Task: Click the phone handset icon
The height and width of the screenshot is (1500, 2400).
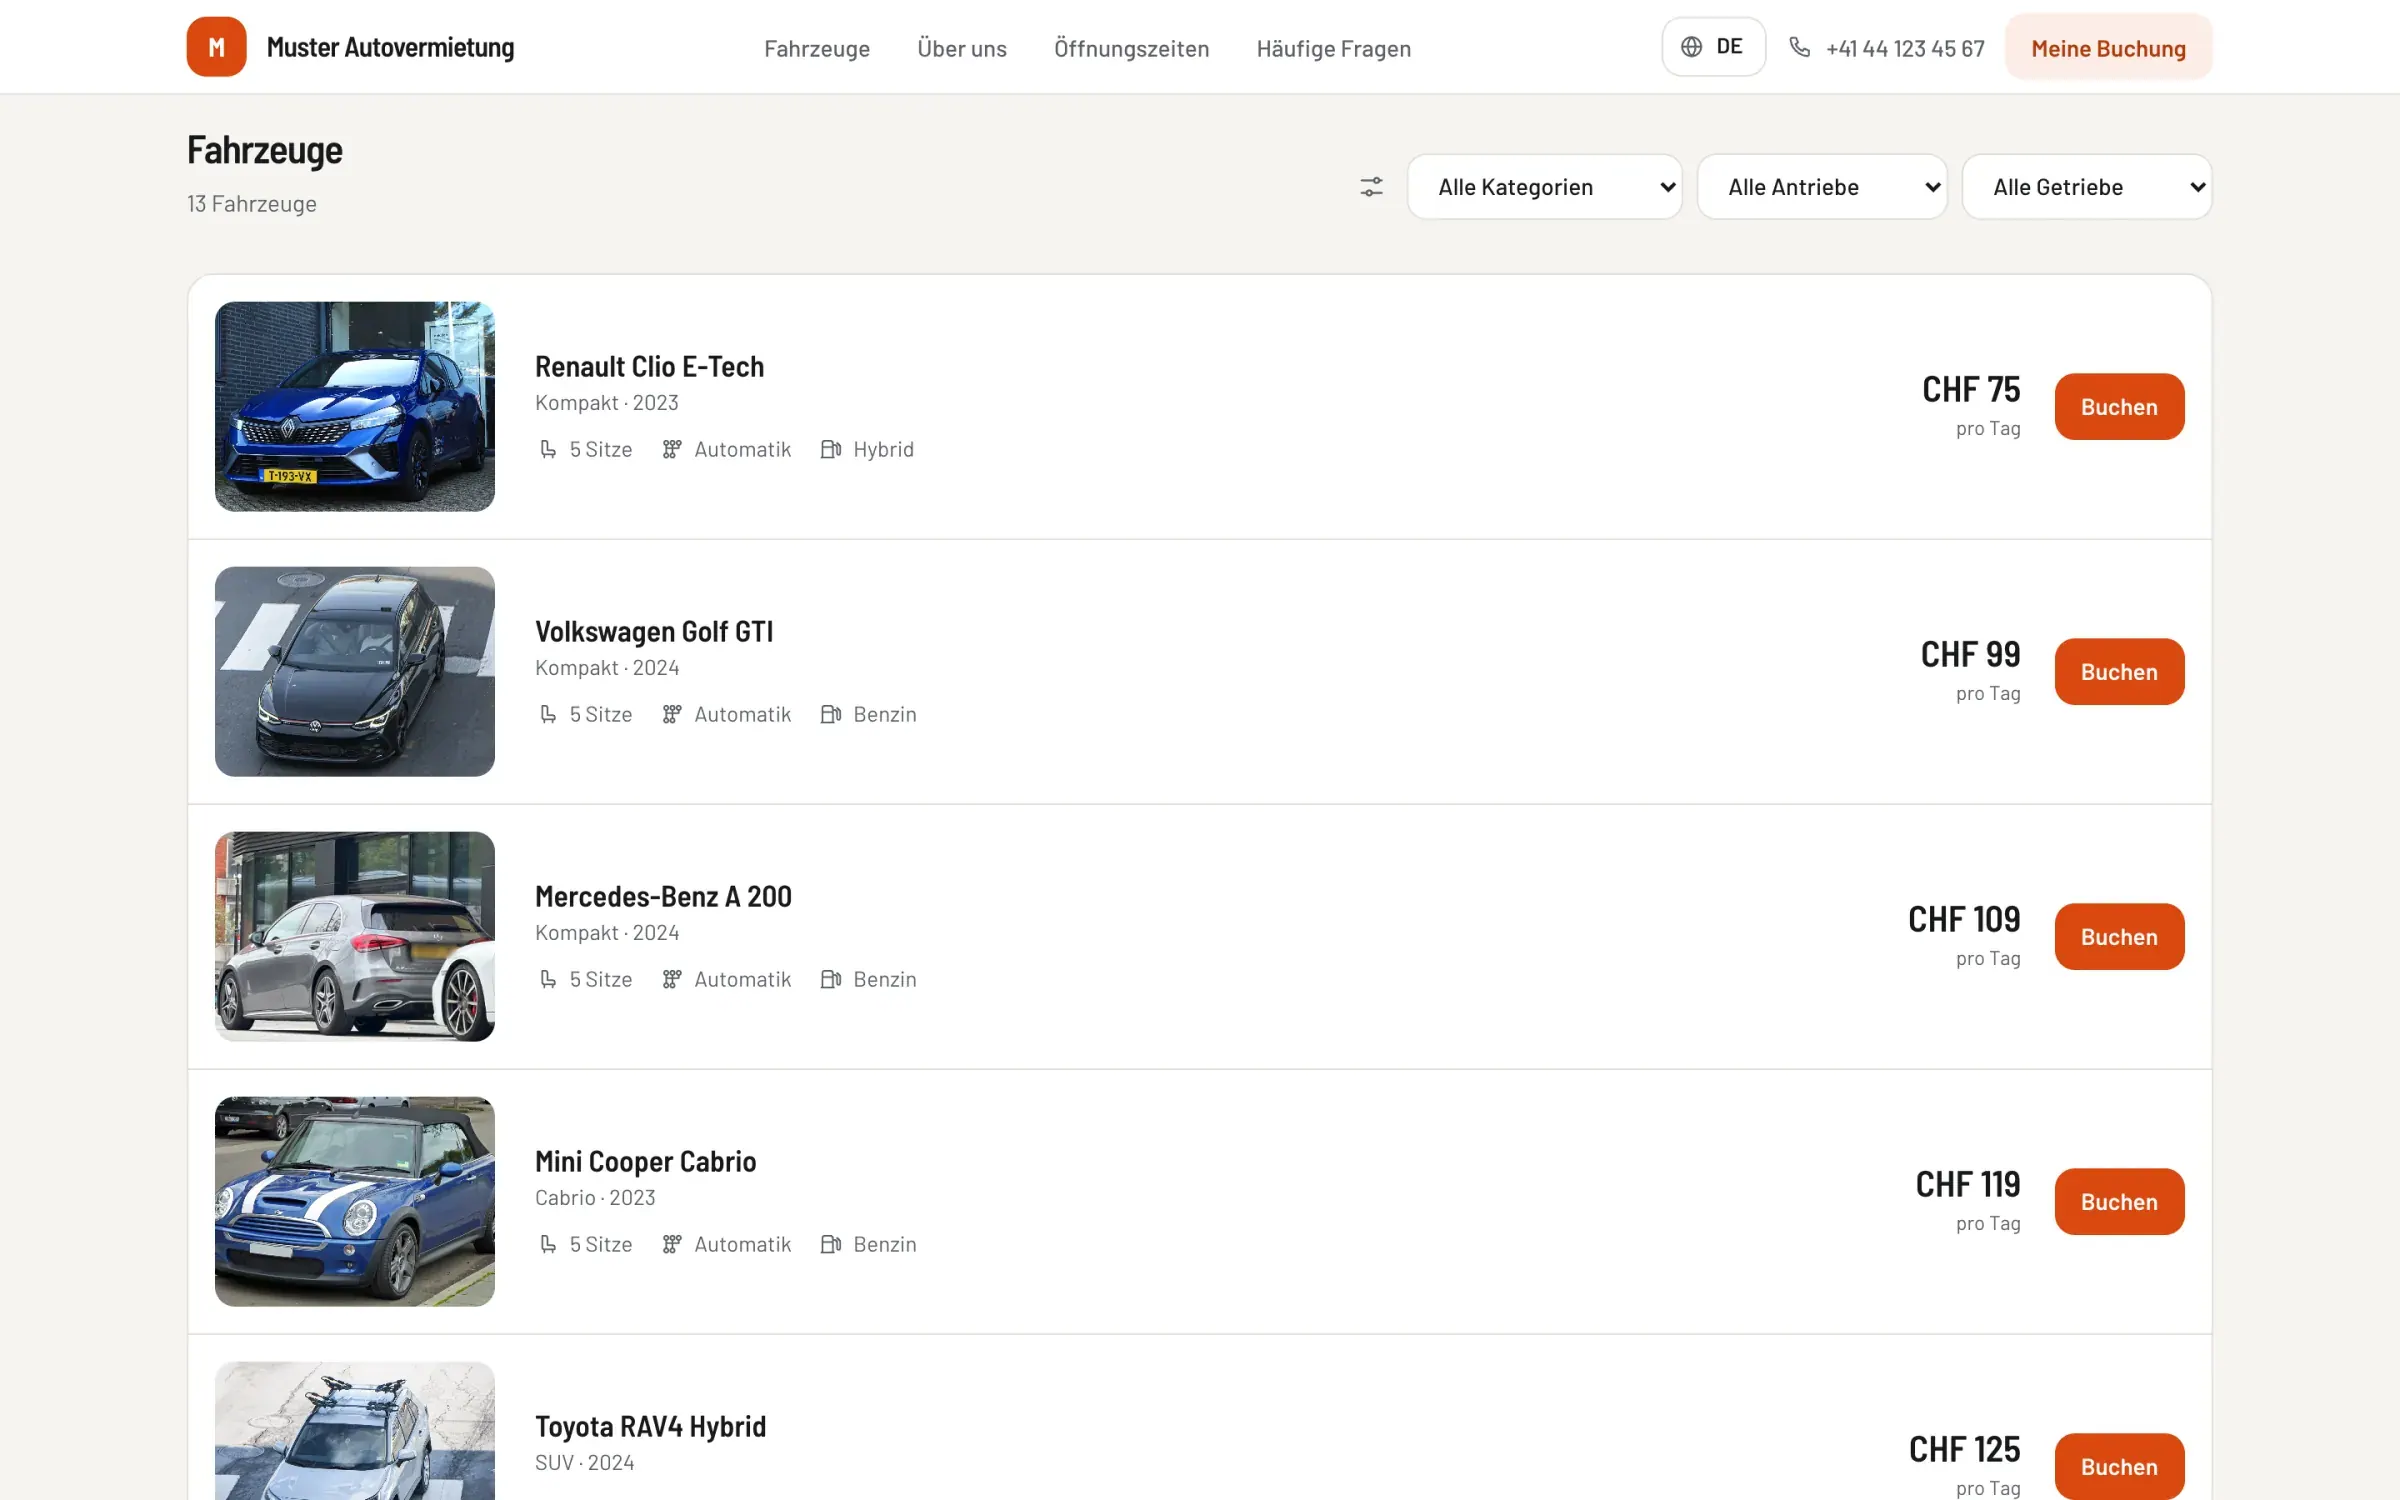Action: [x=1799, y=47]
